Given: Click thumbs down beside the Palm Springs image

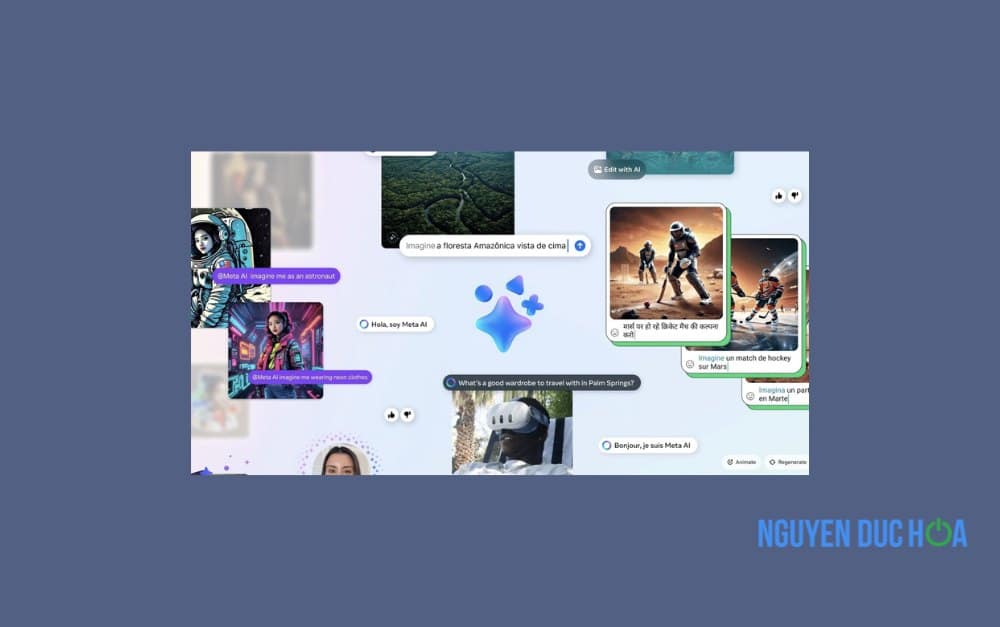Looking at the screenshot, I should pos(408,415).
